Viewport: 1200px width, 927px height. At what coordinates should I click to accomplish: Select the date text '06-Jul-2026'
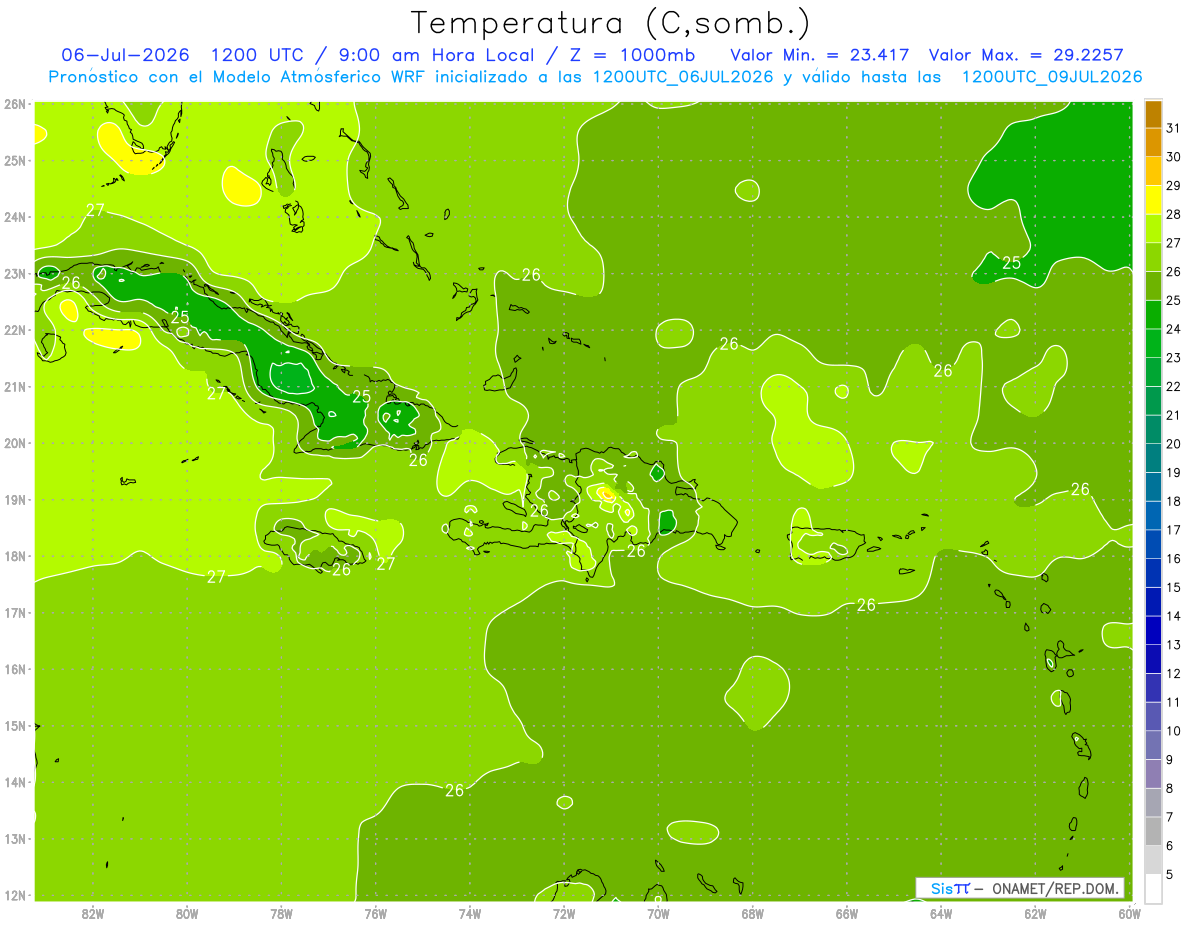[124, 54]
